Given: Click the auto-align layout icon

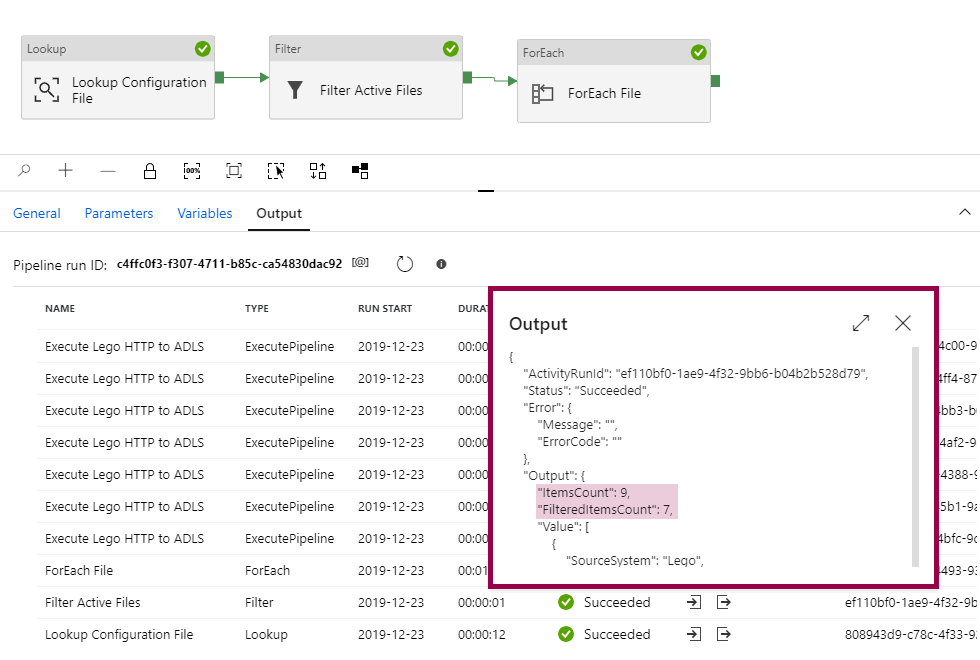Looking at the screenshot, I should click(318, 171).
